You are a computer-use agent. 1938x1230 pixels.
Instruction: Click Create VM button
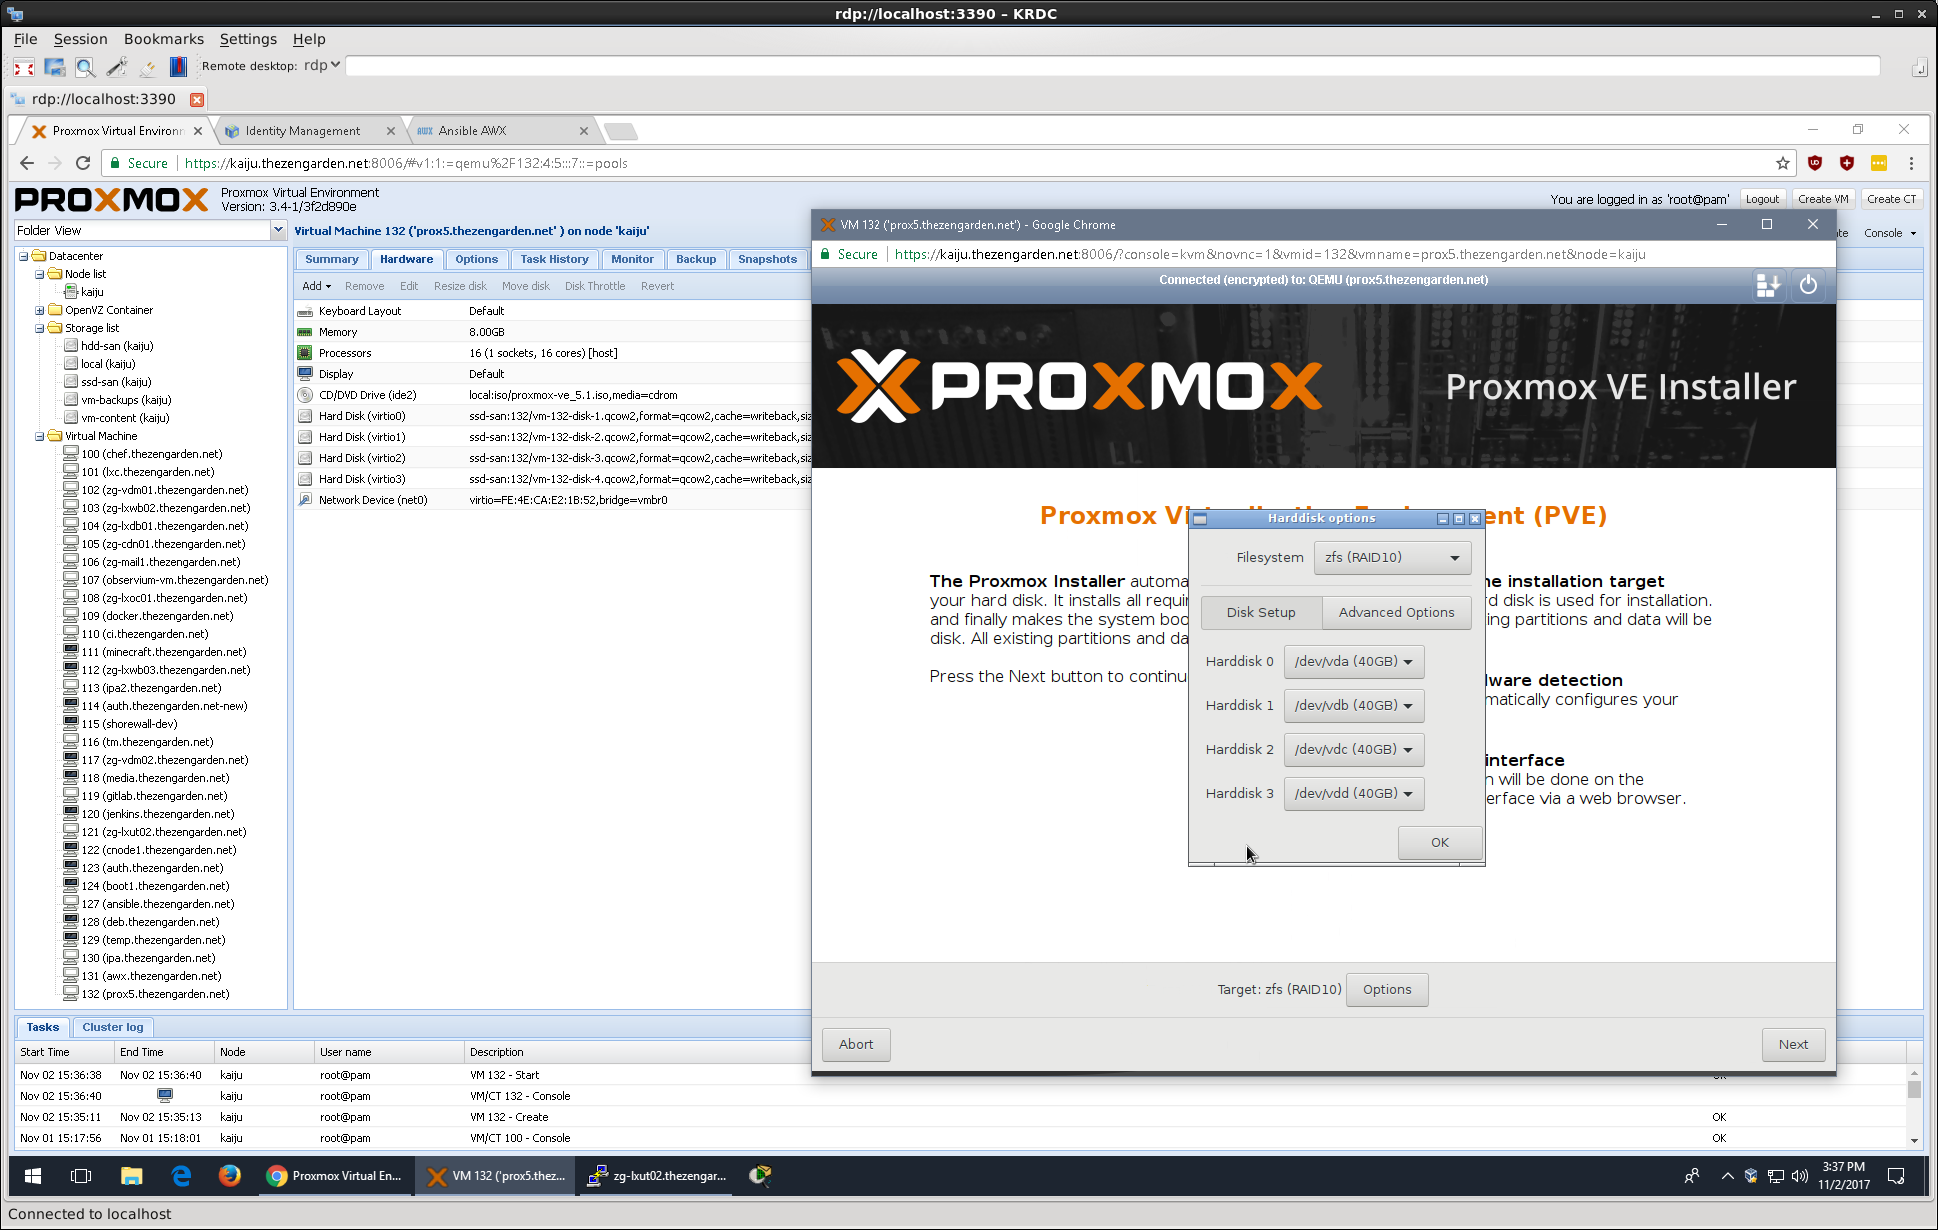tap(1823, 199)
